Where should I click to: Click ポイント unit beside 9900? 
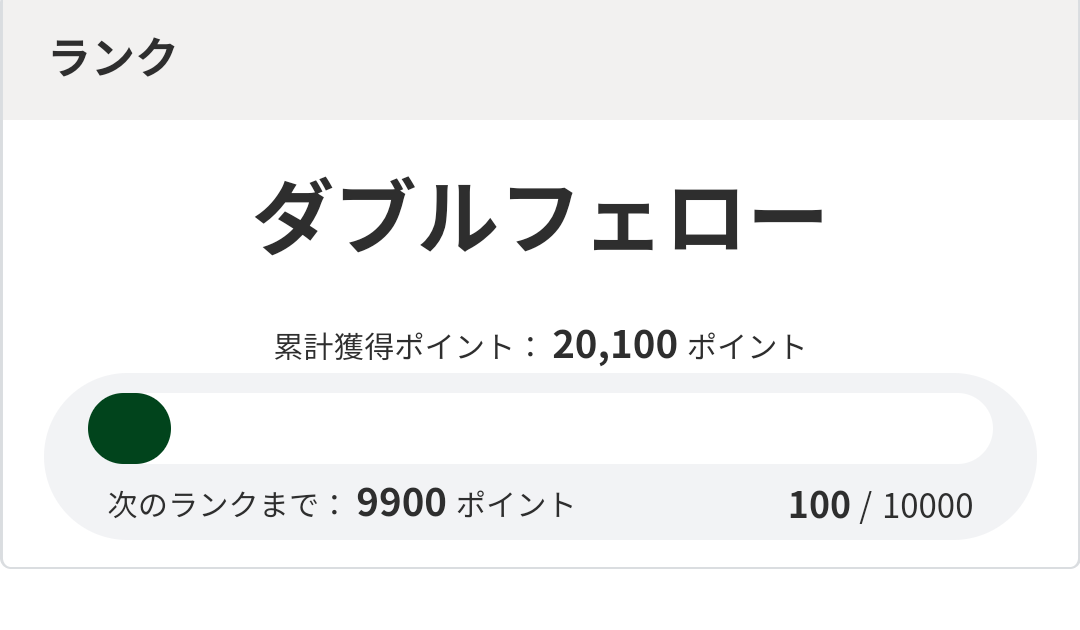(x=516, y=504)
